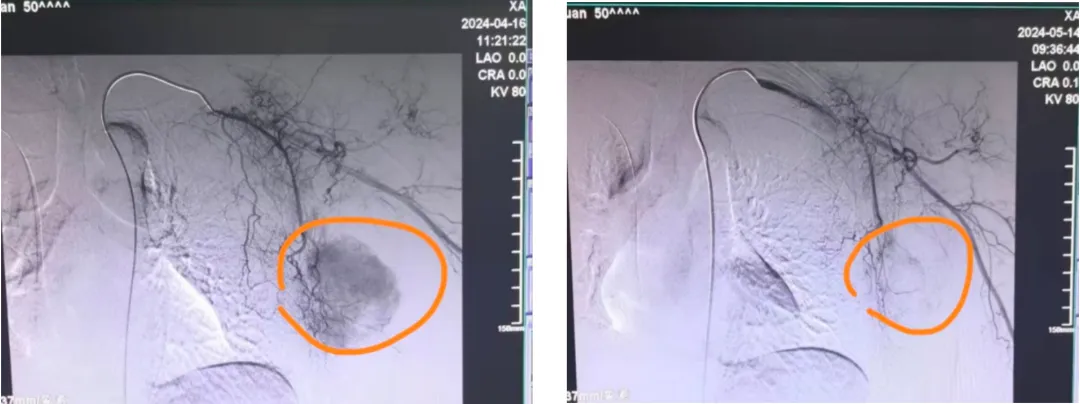The image size is (1080, 404).
Task: Click the catheter loop top in left image
Action: point(150,77)
